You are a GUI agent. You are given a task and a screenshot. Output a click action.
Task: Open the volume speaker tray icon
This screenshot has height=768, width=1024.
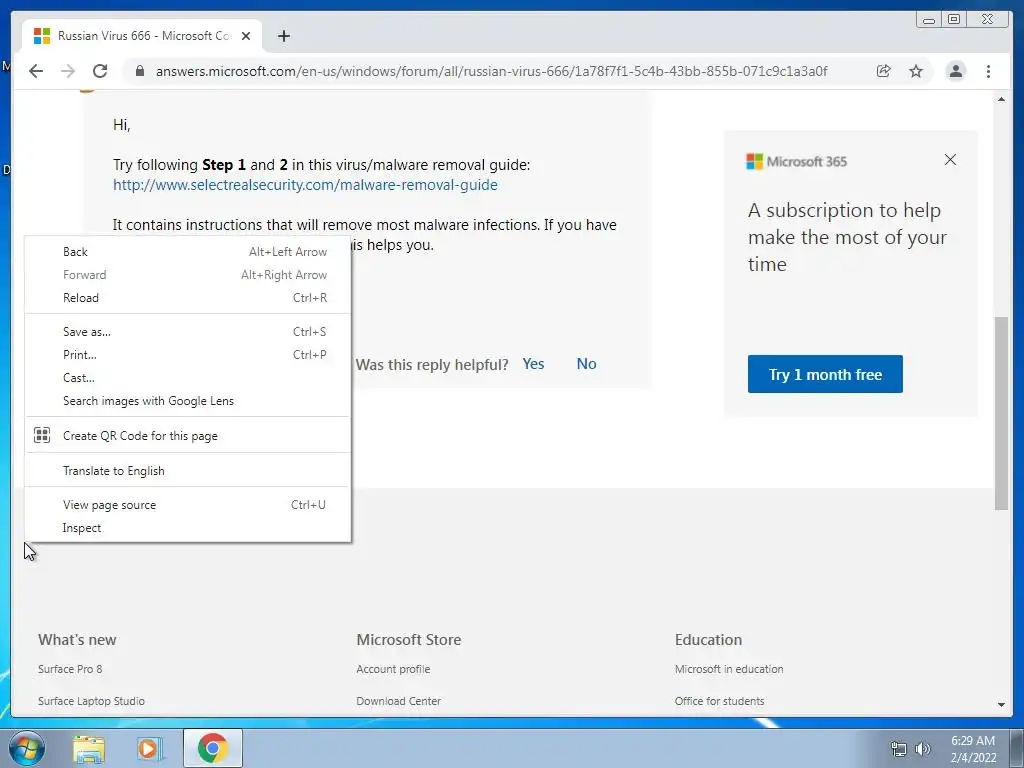(x=923, y=749)
